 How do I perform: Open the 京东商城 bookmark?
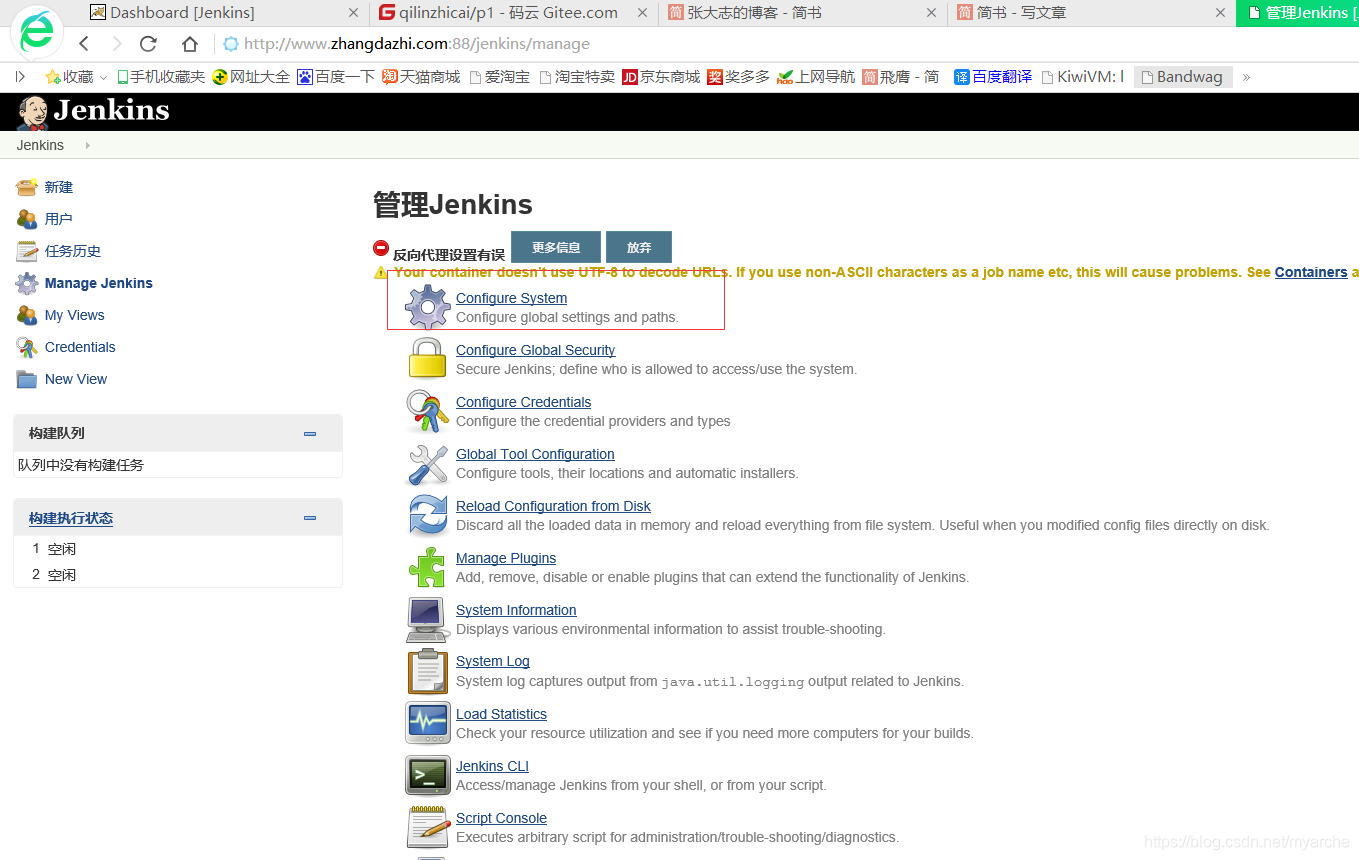(661, 76)
